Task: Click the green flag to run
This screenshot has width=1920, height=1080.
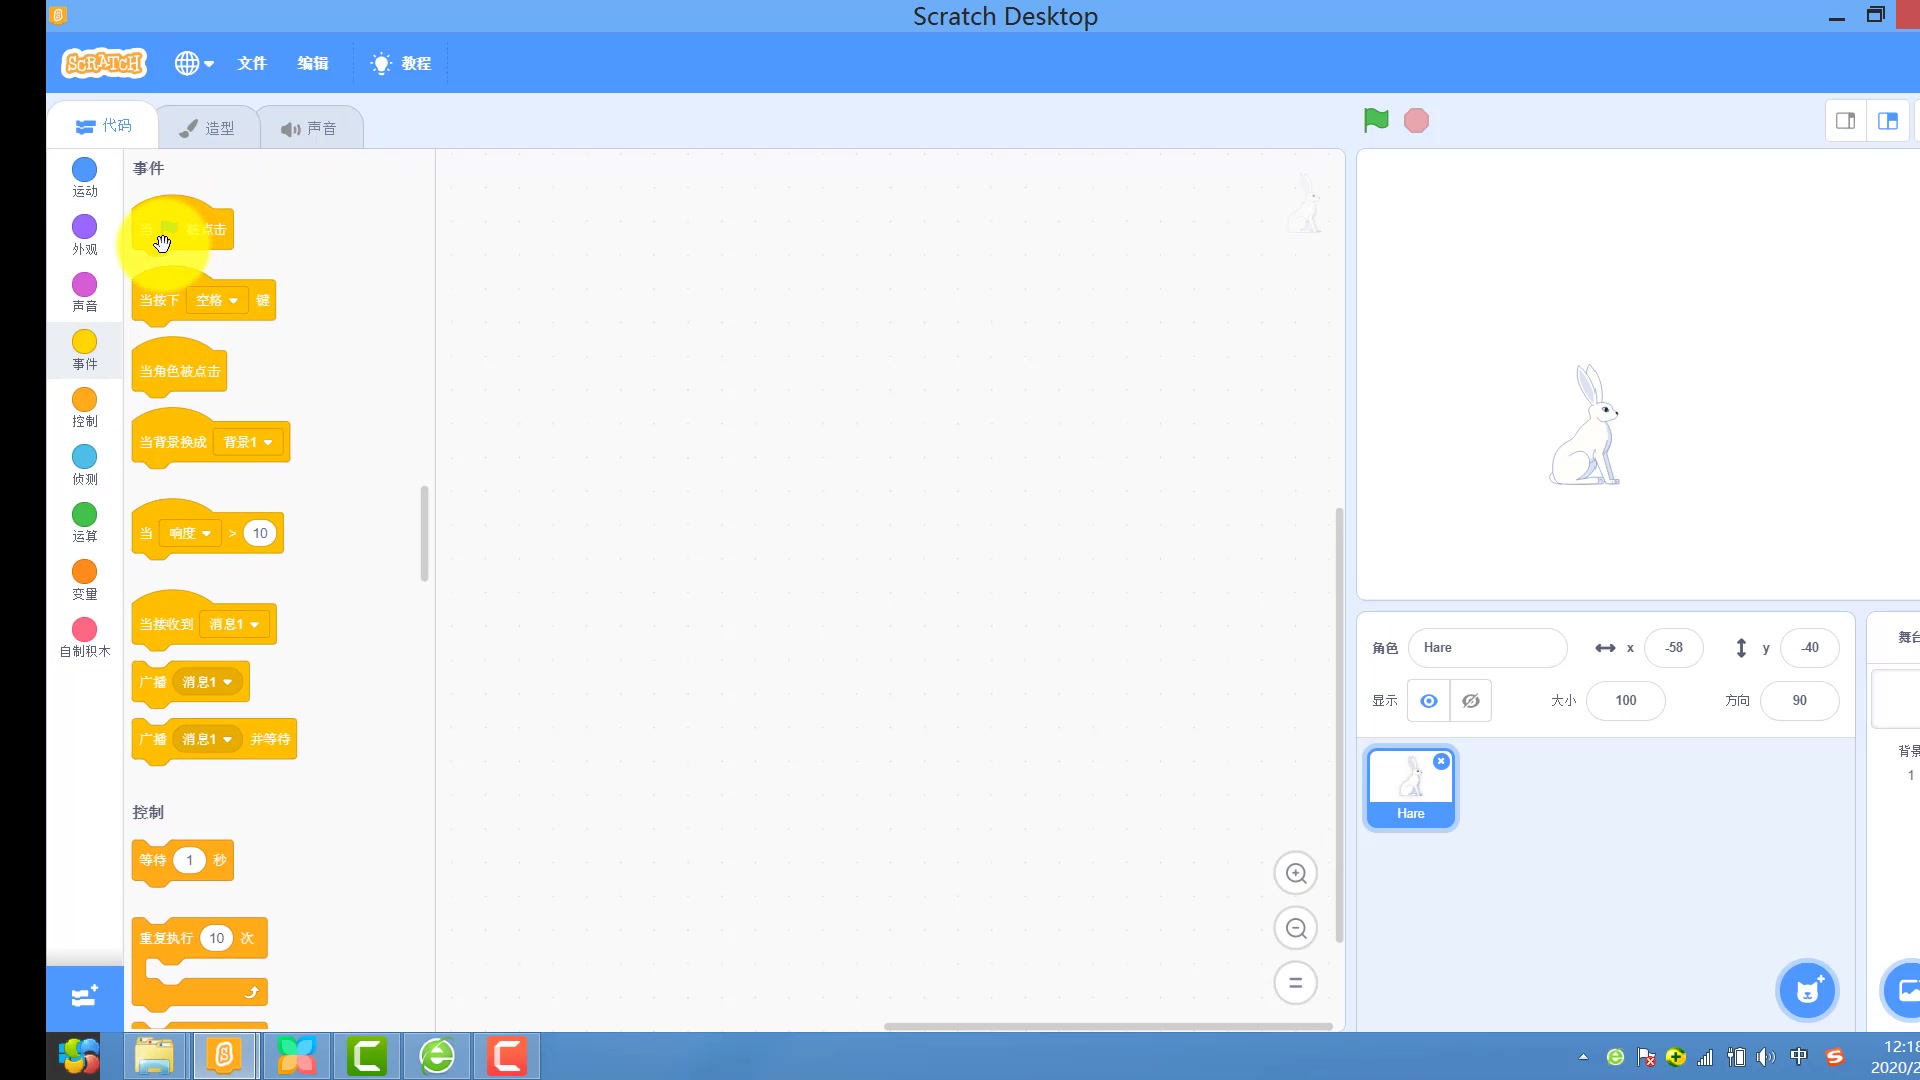Action: point(1376,121)
